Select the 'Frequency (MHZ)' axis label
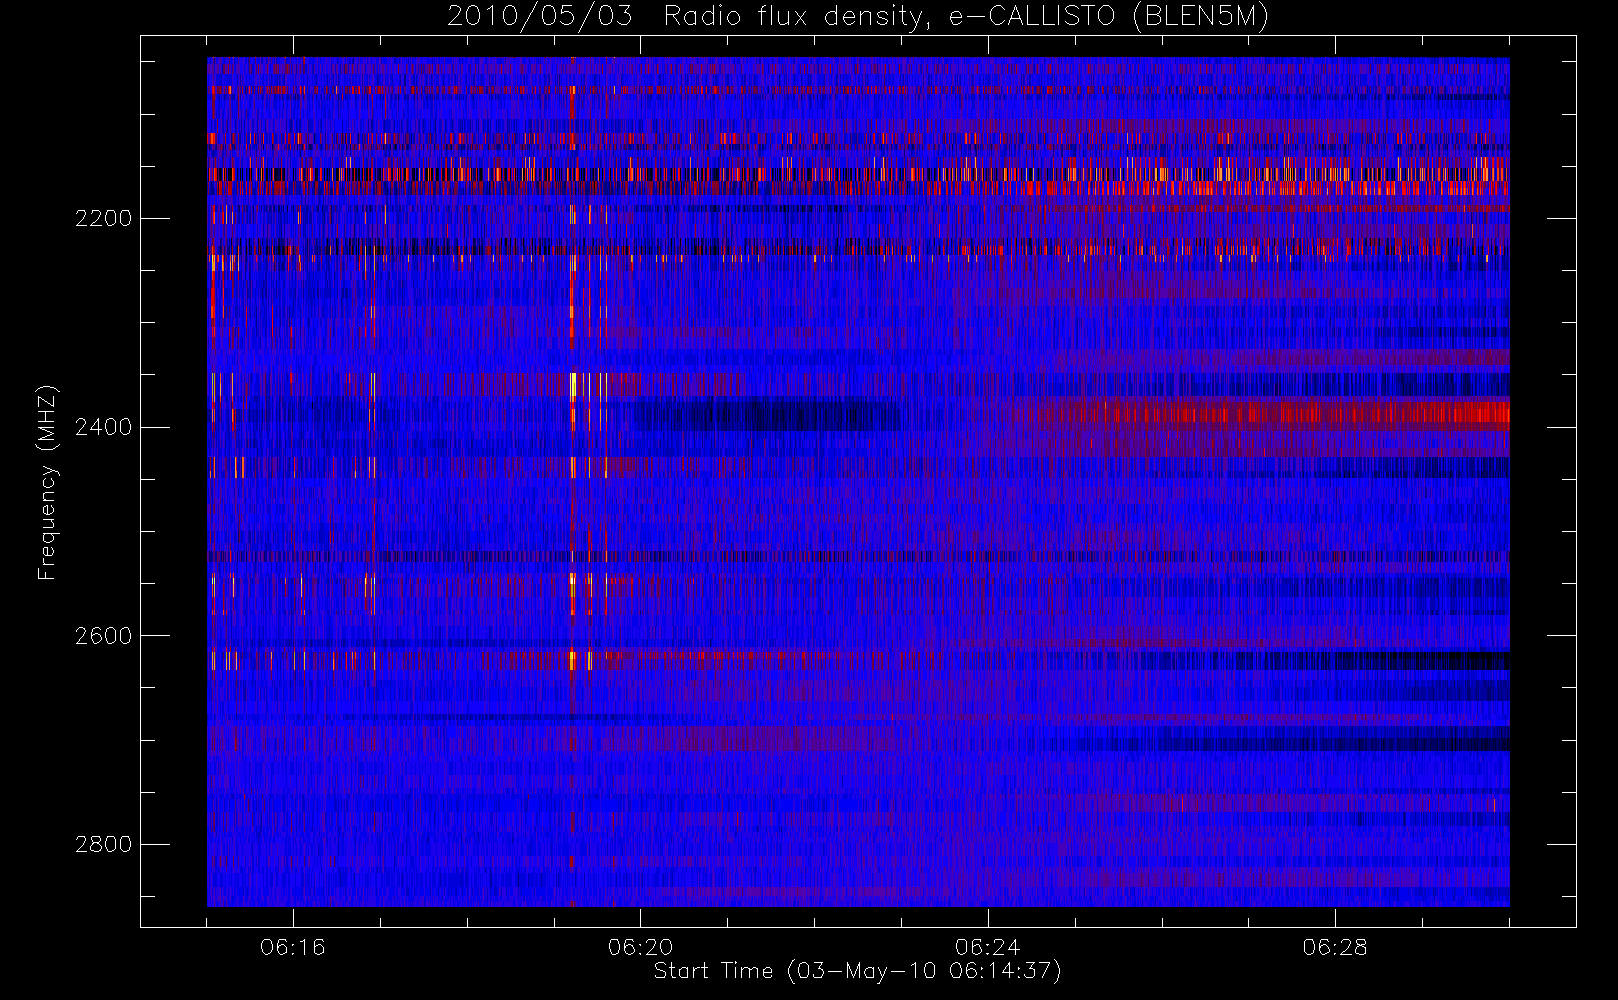The image size is (1618, 1000). click(46, 482)
